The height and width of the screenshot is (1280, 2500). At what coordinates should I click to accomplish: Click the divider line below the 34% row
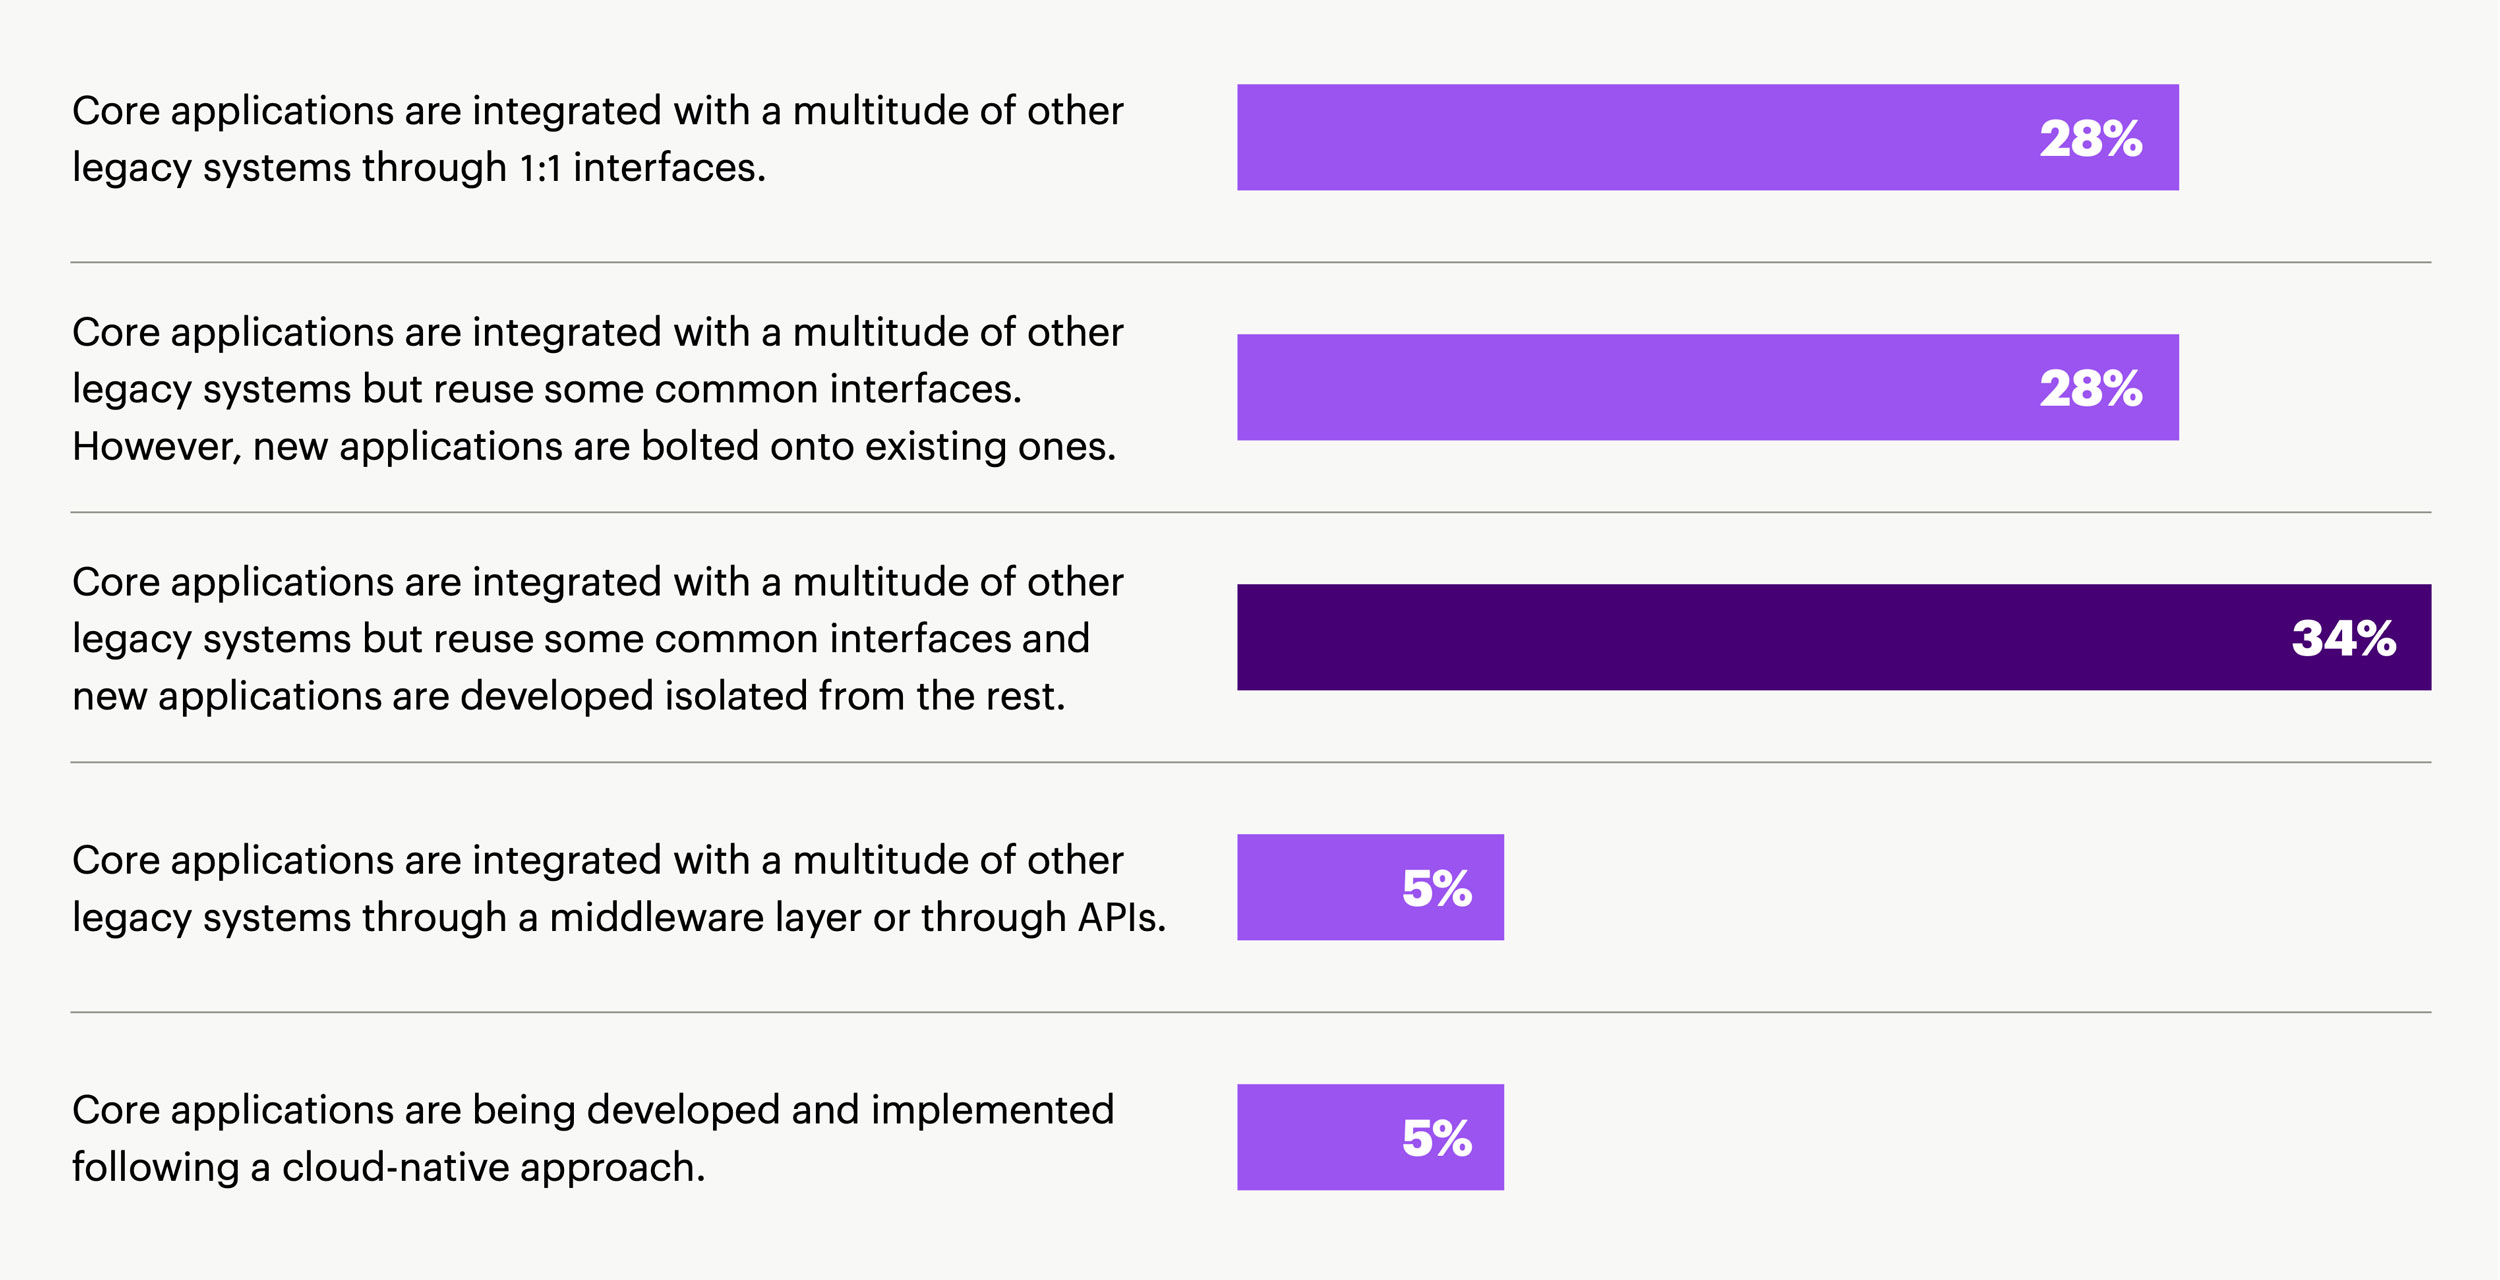pyautogui.click(x=1250, y=763)
